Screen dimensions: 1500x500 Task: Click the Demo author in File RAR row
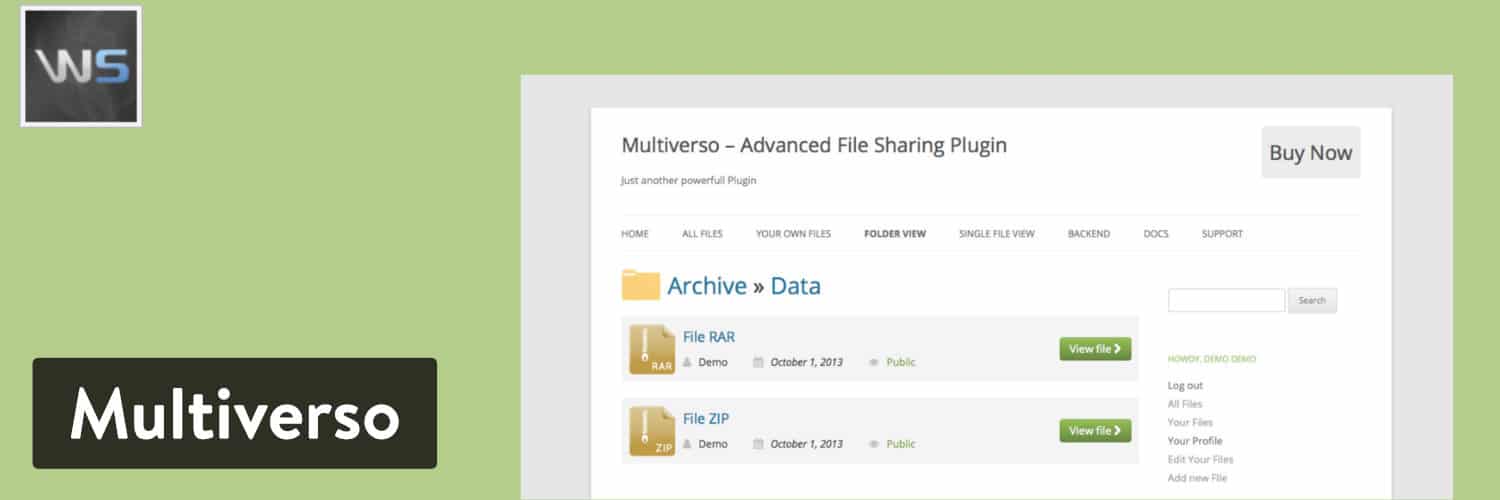(x=713, y=362)
